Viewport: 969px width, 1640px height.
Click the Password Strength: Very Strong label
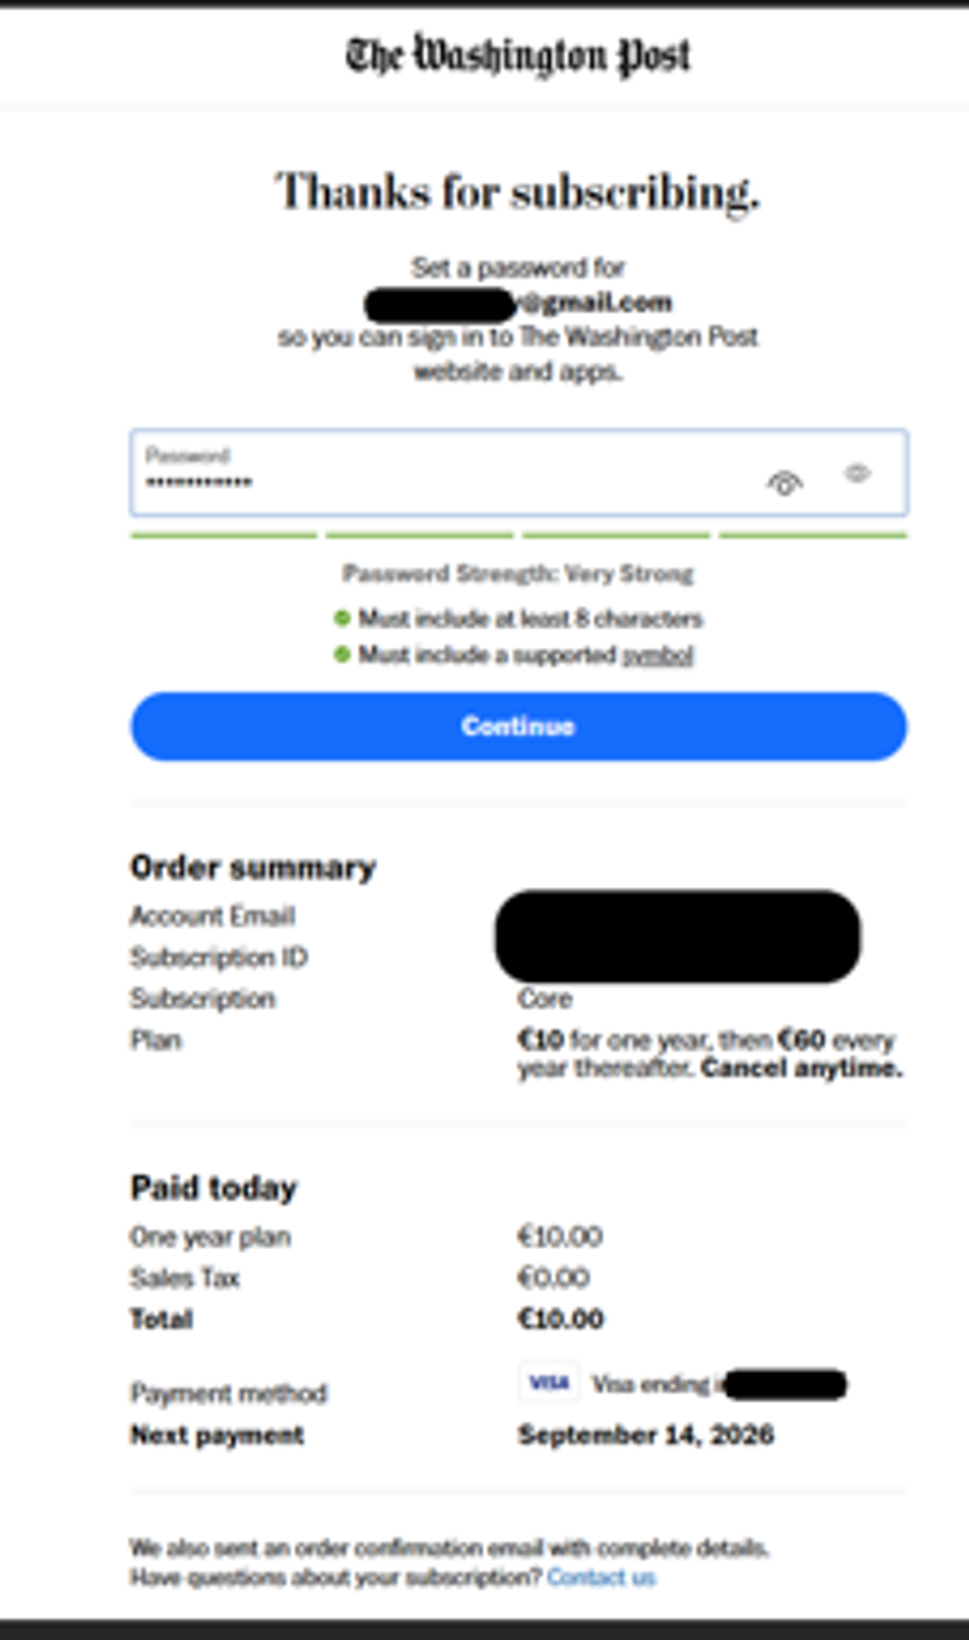click(x=518, y=574)
